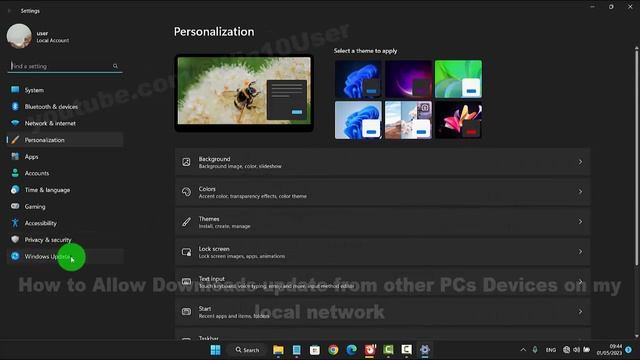
Task: Go back using the Settings back arrow
Action: pyautogui.click(x=9, y=11)
